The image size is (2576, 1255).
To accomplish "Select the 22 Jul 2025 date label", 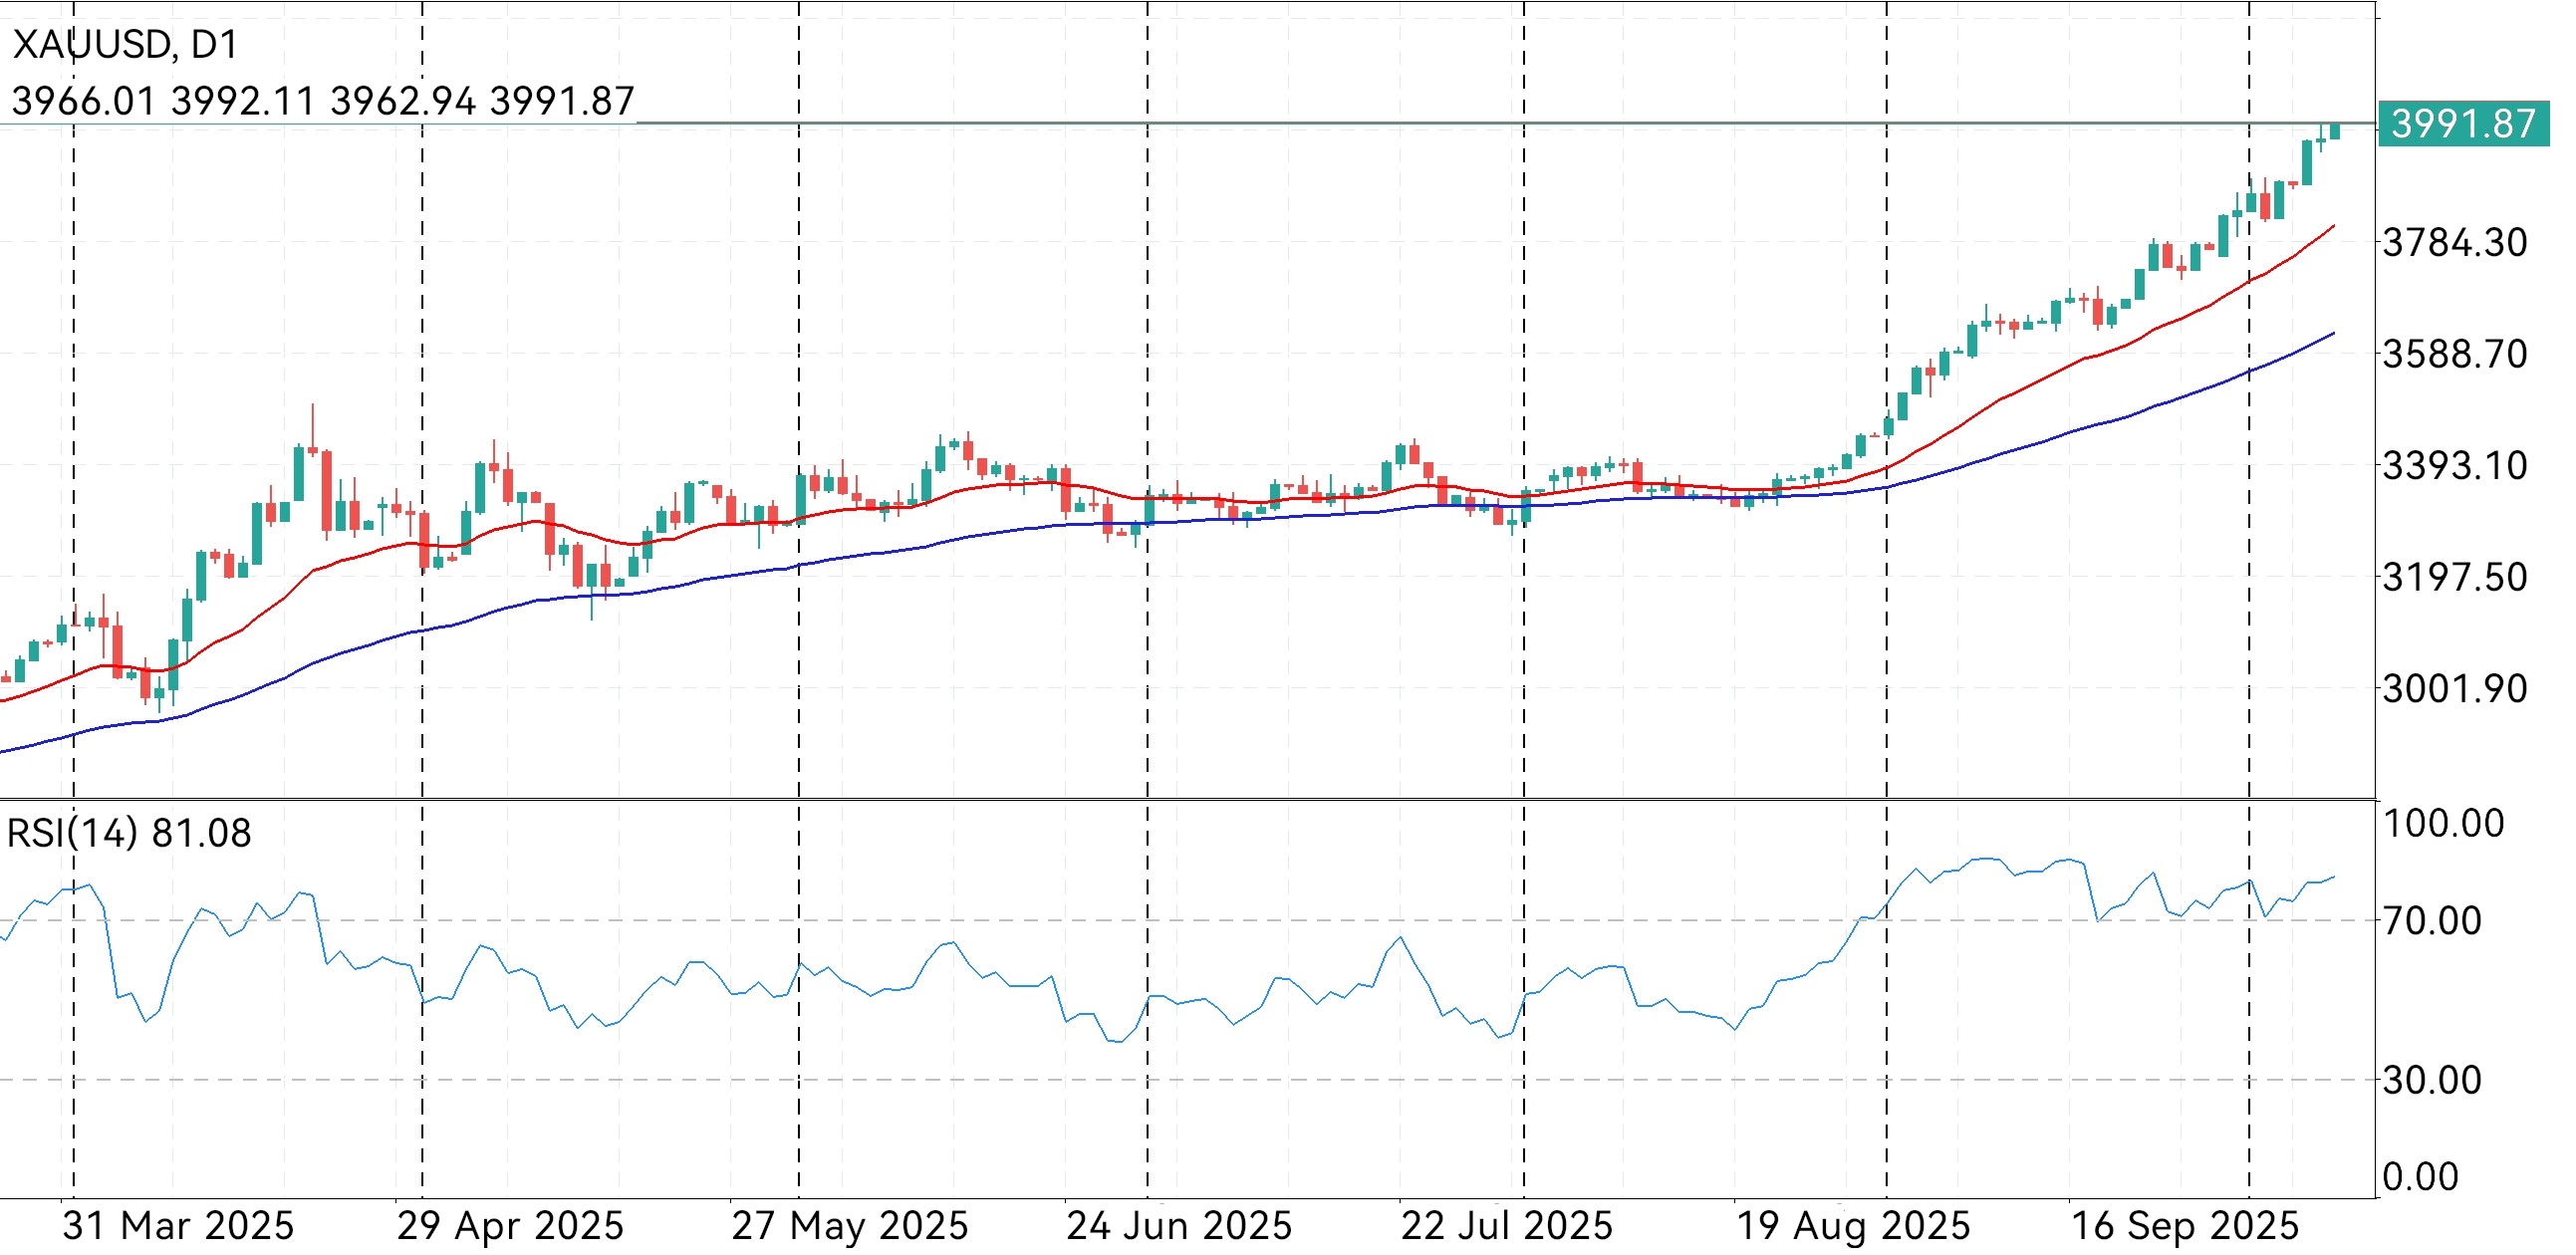I will [x=1507, y=1226].
